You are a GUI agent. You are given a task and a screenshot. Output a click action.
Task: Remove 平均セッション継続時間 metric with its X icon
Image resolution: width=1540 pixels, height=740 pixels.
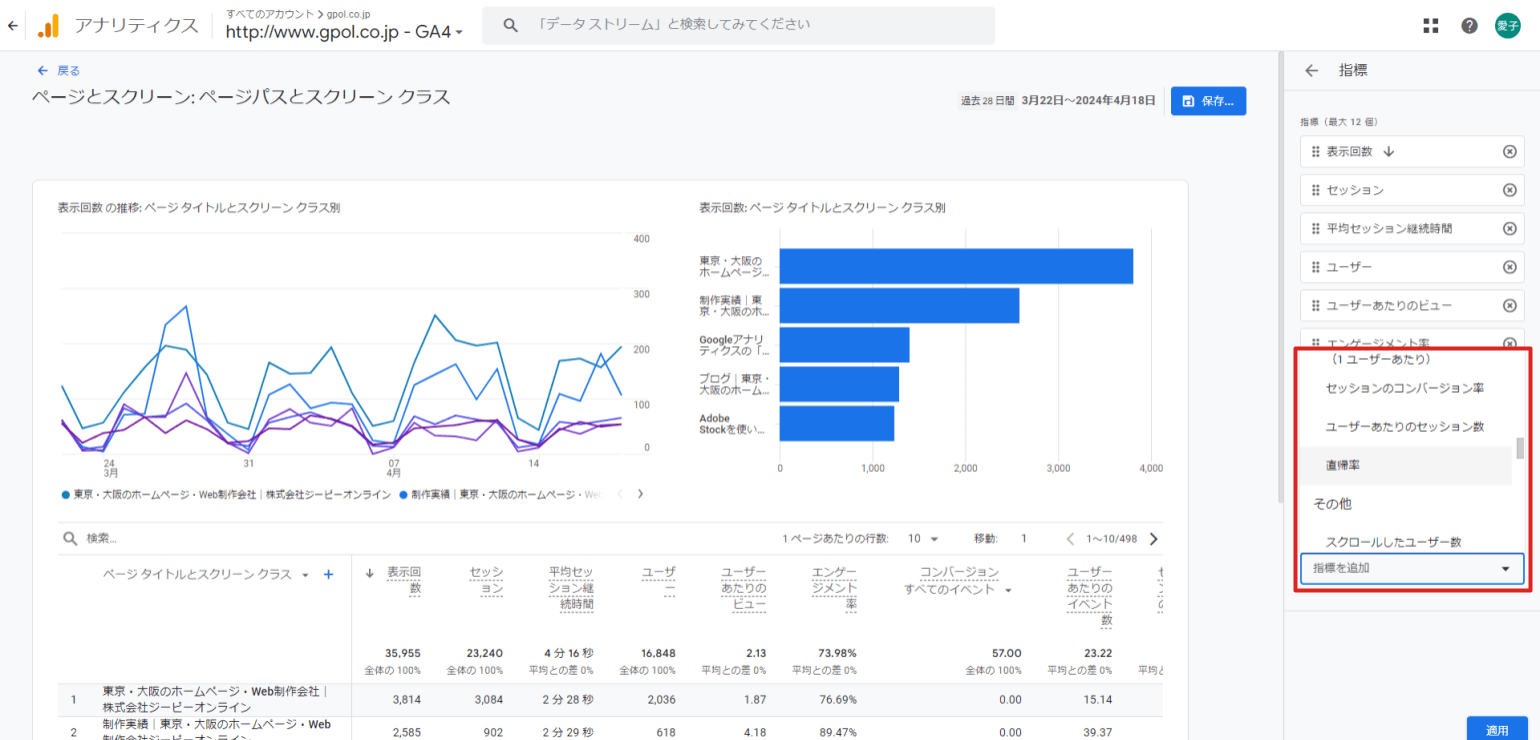(x=1510, y=228)
